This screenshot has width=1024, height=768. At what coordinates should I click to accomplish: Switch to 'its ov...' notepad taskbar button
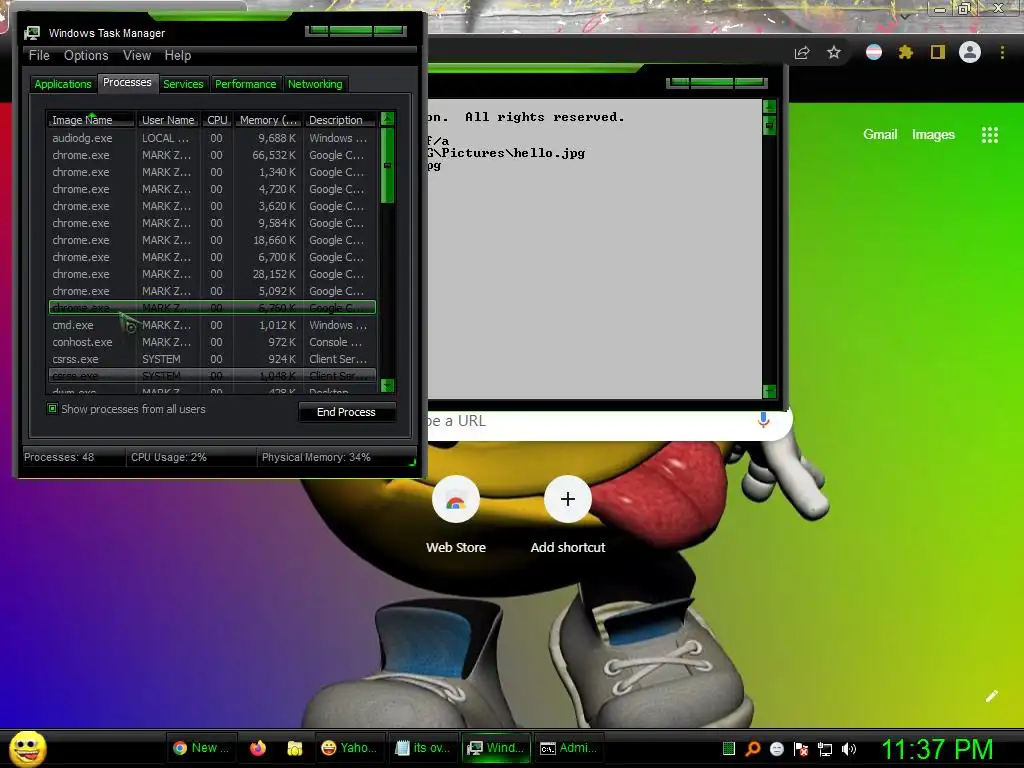(x=423, y=748)
